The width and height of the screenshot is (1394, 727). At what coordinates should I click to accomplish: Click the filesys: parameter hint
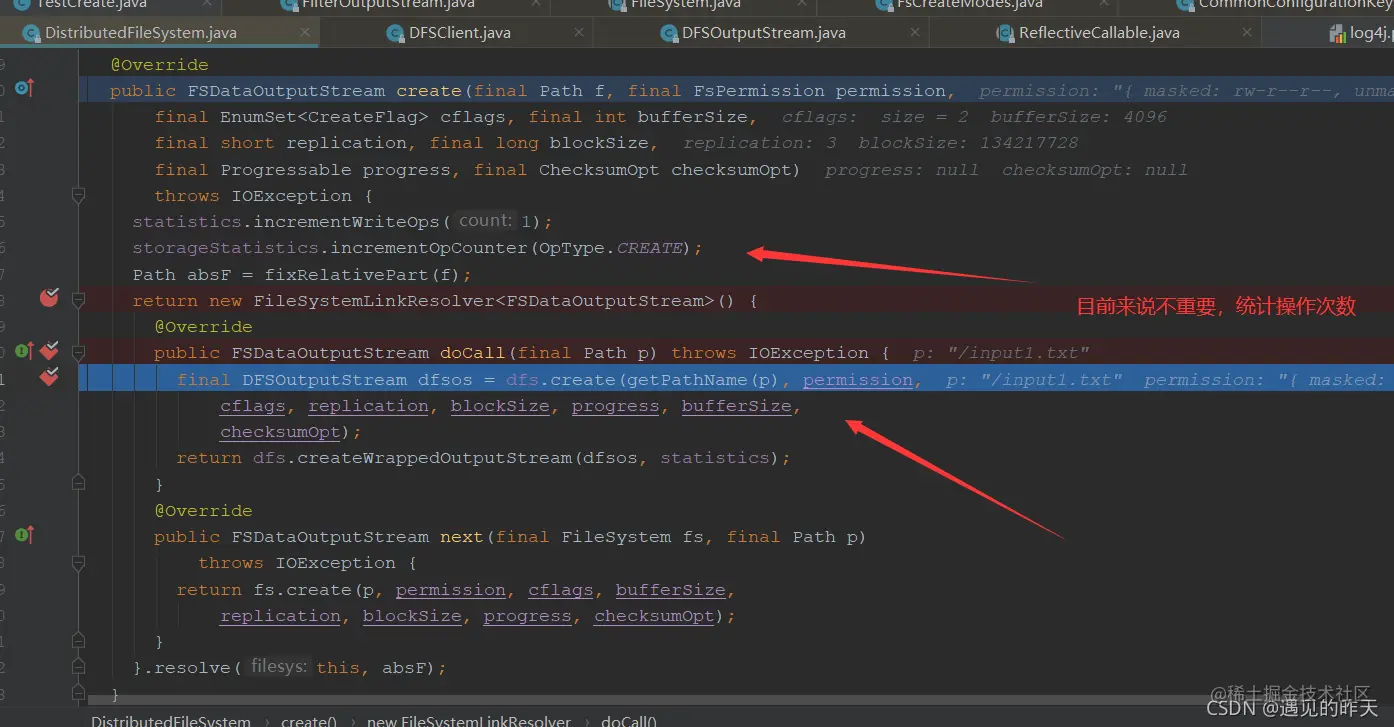279,666
